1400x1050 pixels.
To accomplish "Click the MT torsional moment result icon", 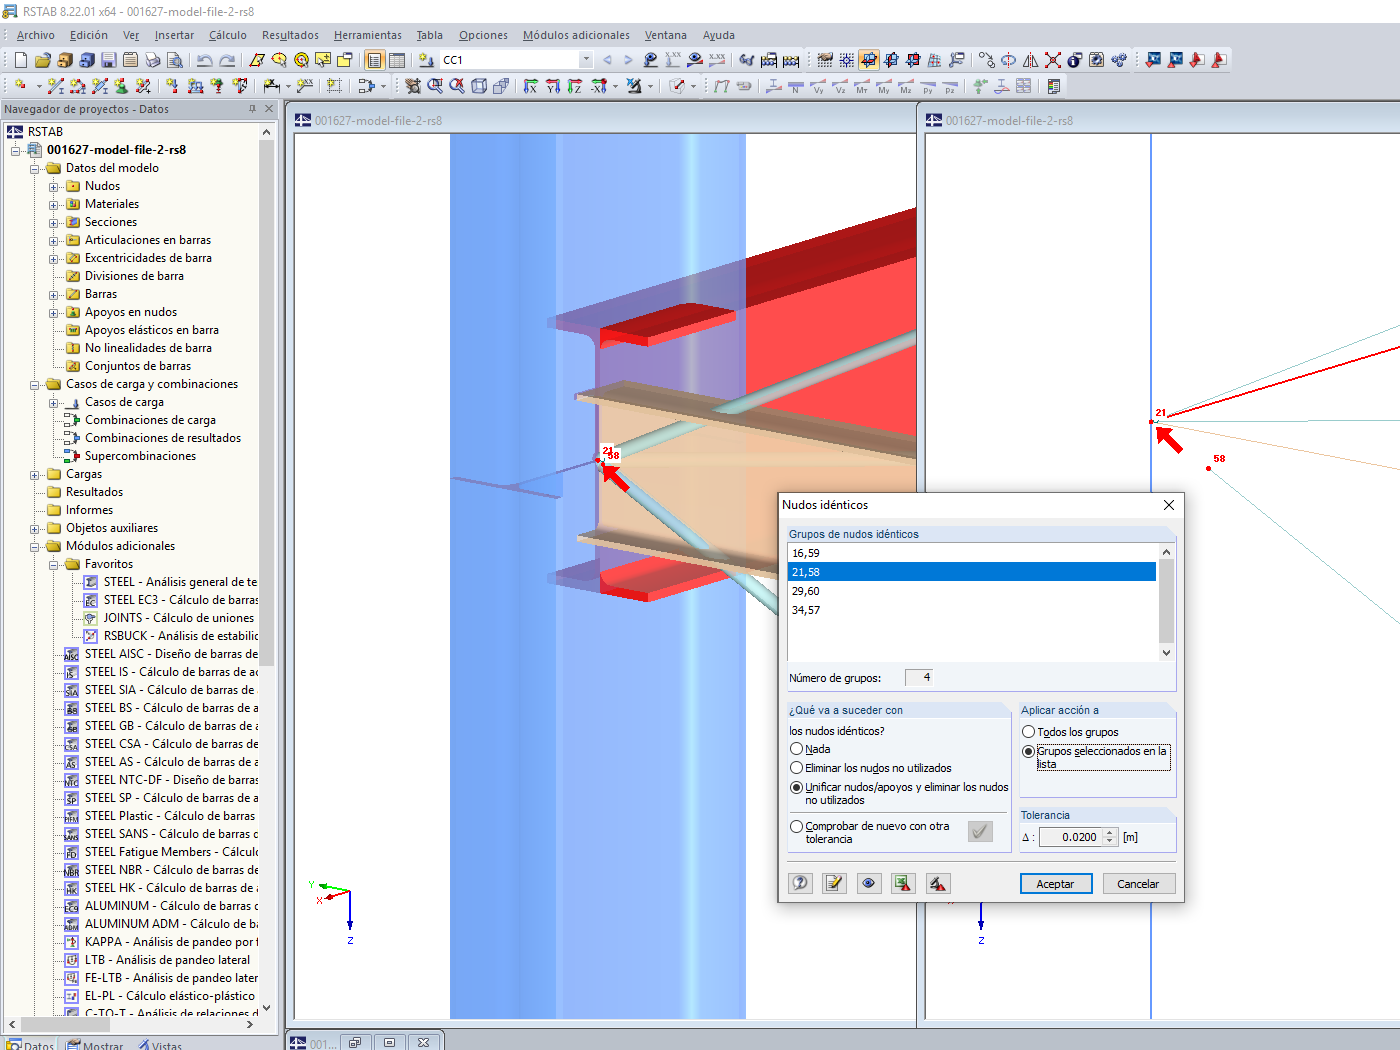I will coord(862,86).
